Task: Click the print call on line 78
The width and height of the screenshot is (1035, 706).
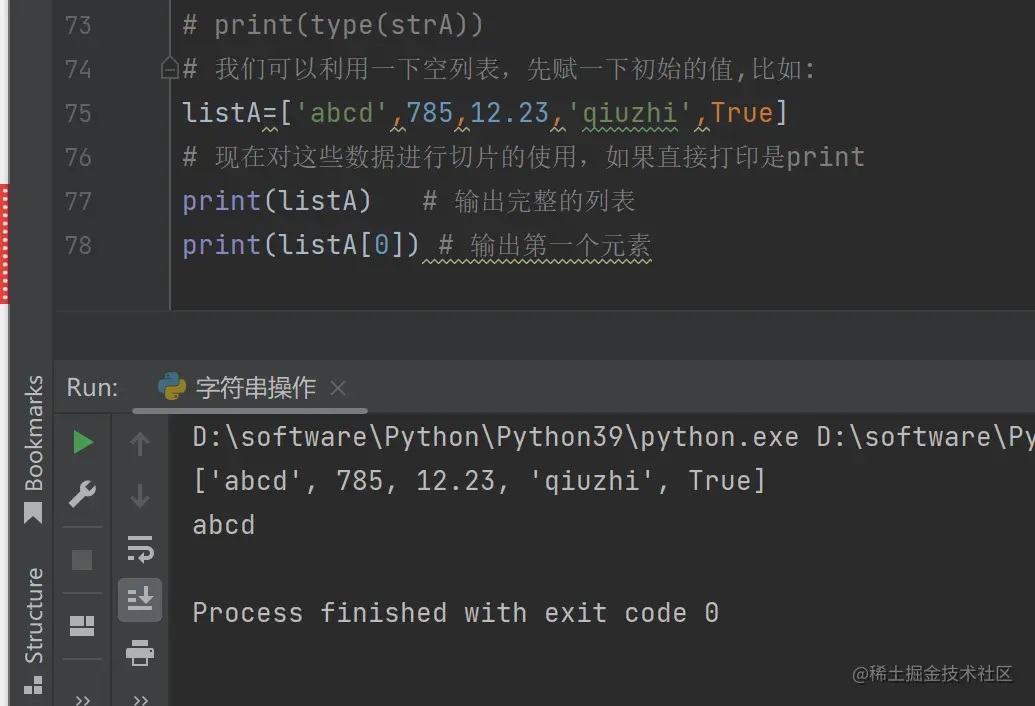Action: point(220,245)
